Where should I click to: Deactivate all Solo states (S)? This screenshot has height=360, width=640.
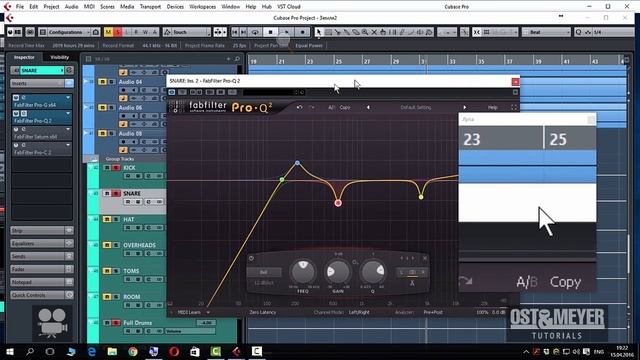[118, 32]
